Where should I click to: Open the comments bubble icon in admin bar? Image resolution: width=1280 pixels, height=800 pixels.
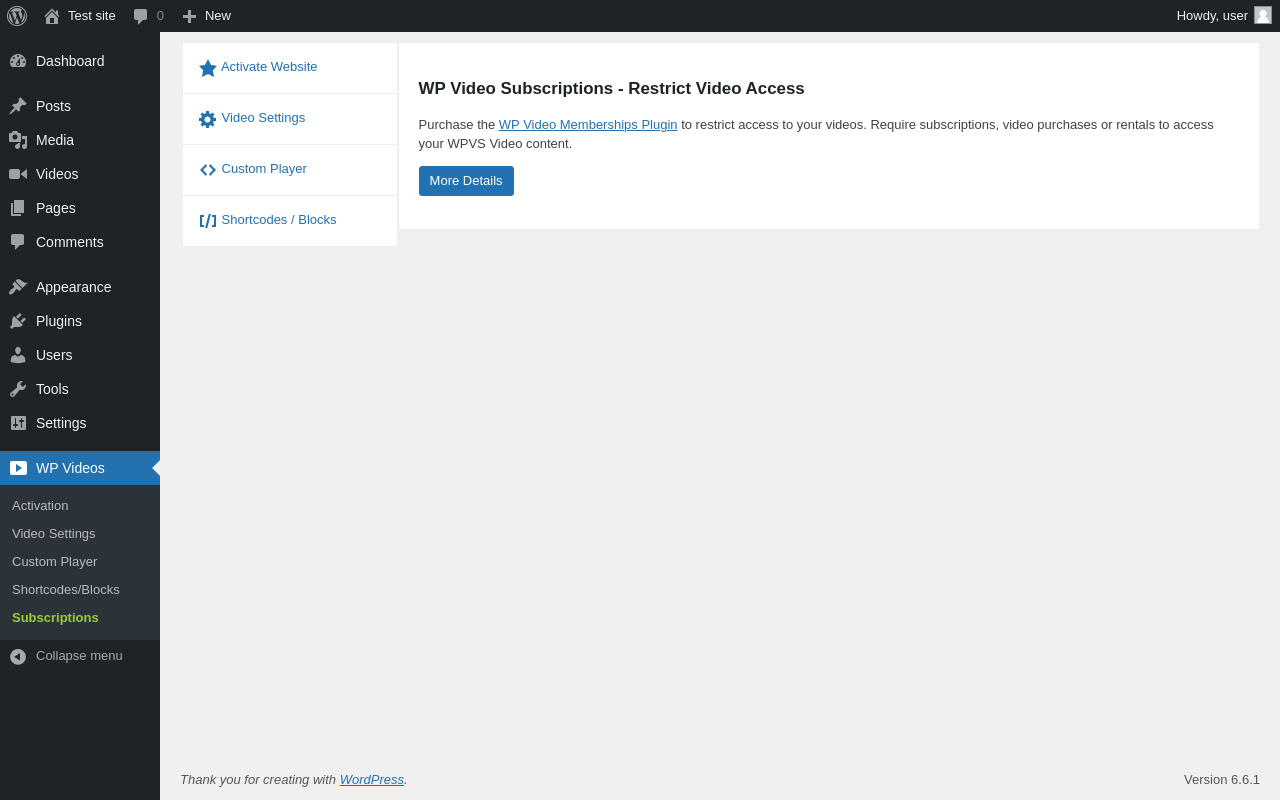[x=141, y=16]
